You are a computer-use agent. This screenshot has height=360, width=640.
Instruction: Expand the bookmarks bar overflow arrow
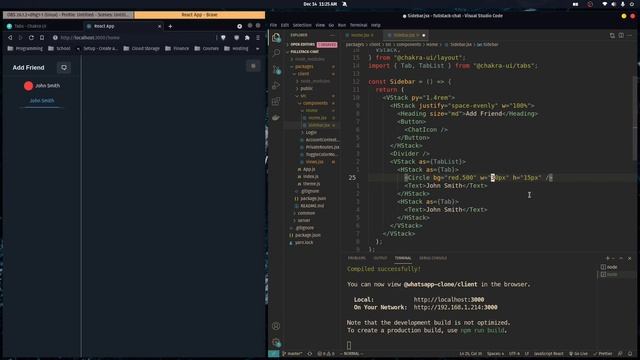coord(258,49)
